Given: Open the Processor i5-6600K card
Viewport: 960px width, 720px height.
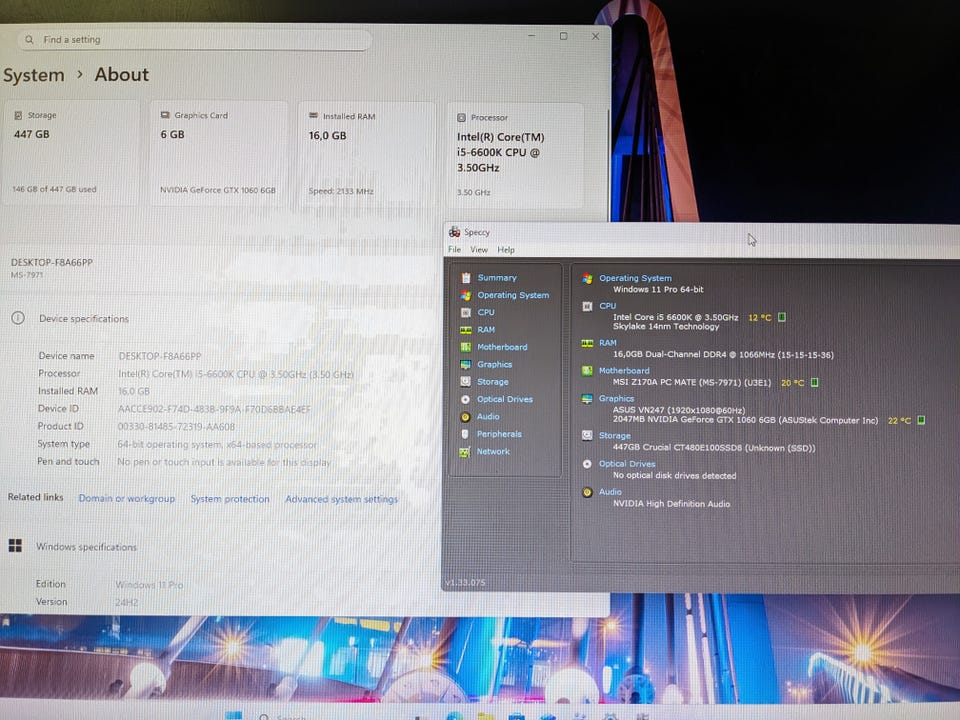Looking at the screenshot, I should pyautogui.click(x=515, y=156).
